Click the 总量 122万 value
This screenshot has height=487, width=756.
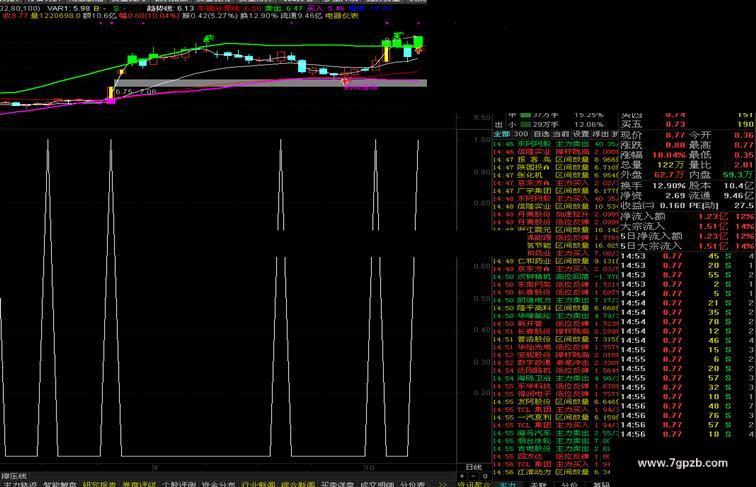(x=673, y=165)
